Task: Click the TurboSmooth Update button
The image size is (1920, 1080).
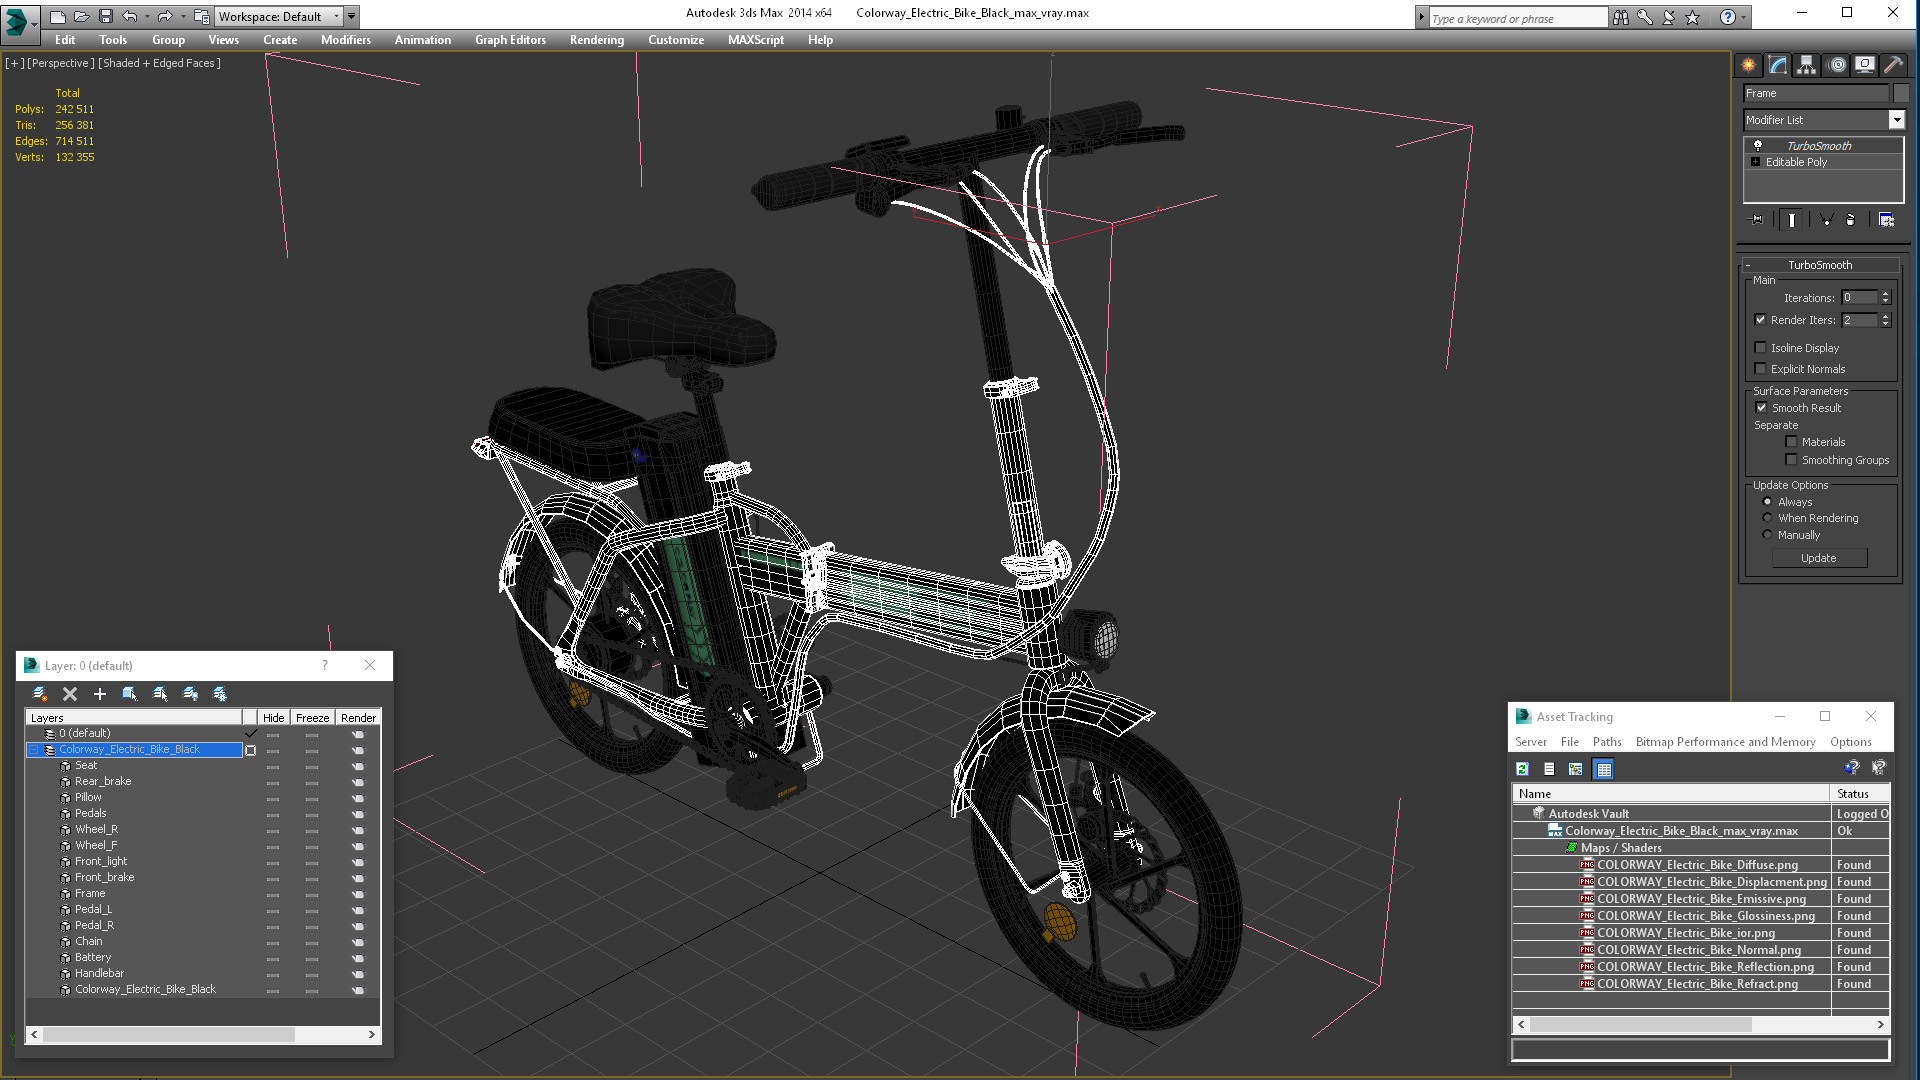Action: [1818, 558]
